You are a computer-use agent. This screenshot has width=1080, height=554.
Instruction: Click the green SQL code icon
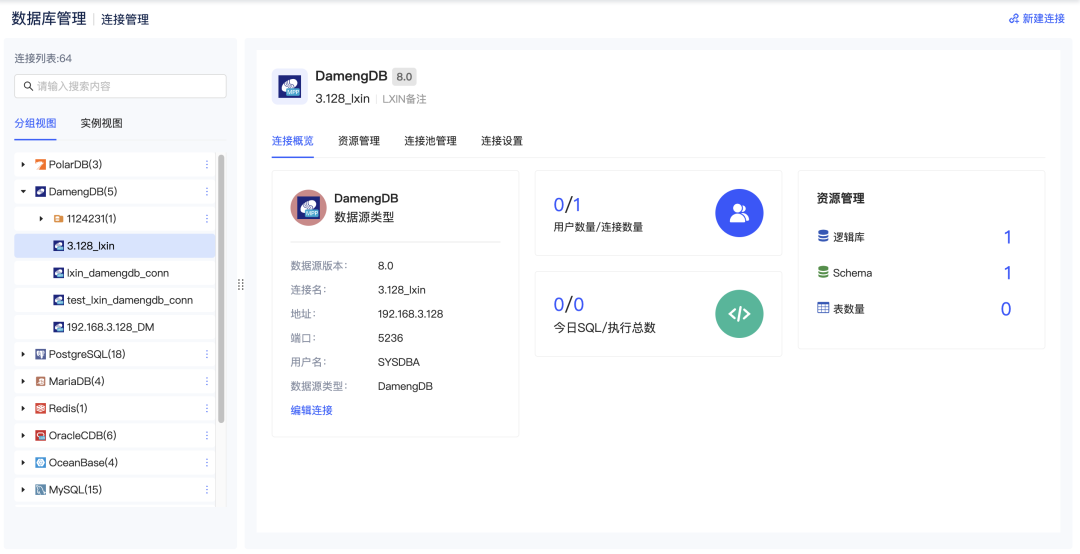tap(739, 314)
